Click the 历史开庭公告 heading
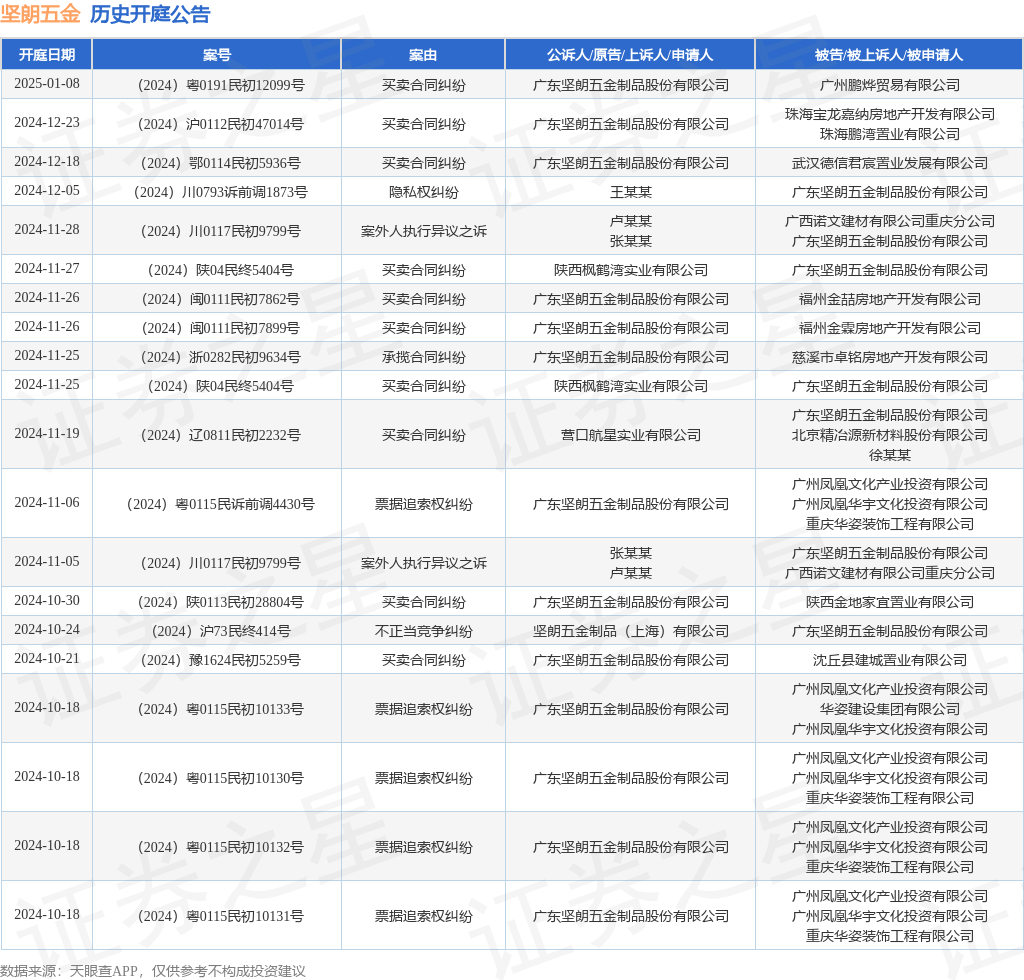Image resolution: width=1024 pixels, height=980 pixels. click(x=150, y=14)
